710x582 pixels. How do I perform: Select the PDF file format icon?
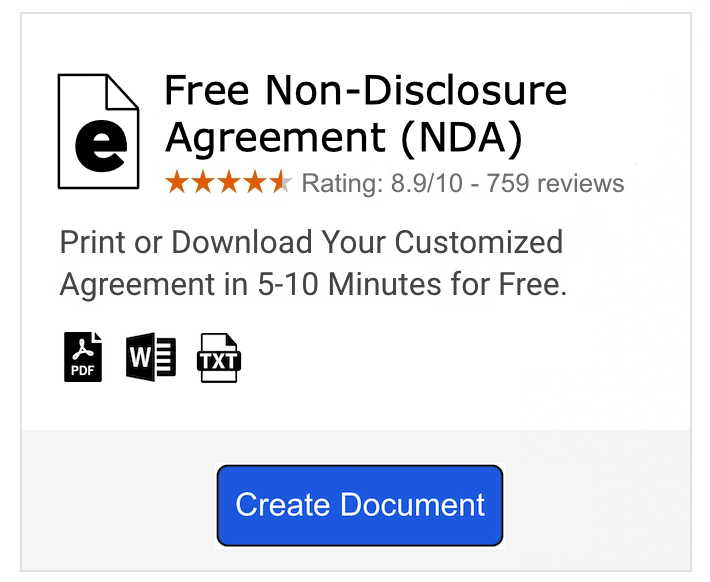point(83,357)
